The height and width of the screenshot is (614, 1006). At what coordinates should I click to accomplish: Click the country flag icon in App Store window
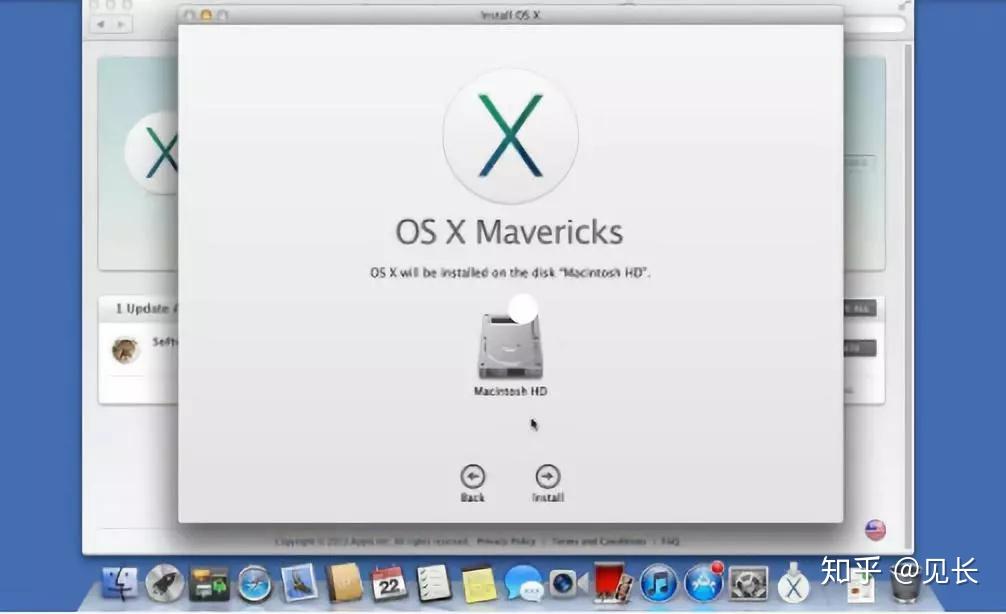click(x=875, y=530)
